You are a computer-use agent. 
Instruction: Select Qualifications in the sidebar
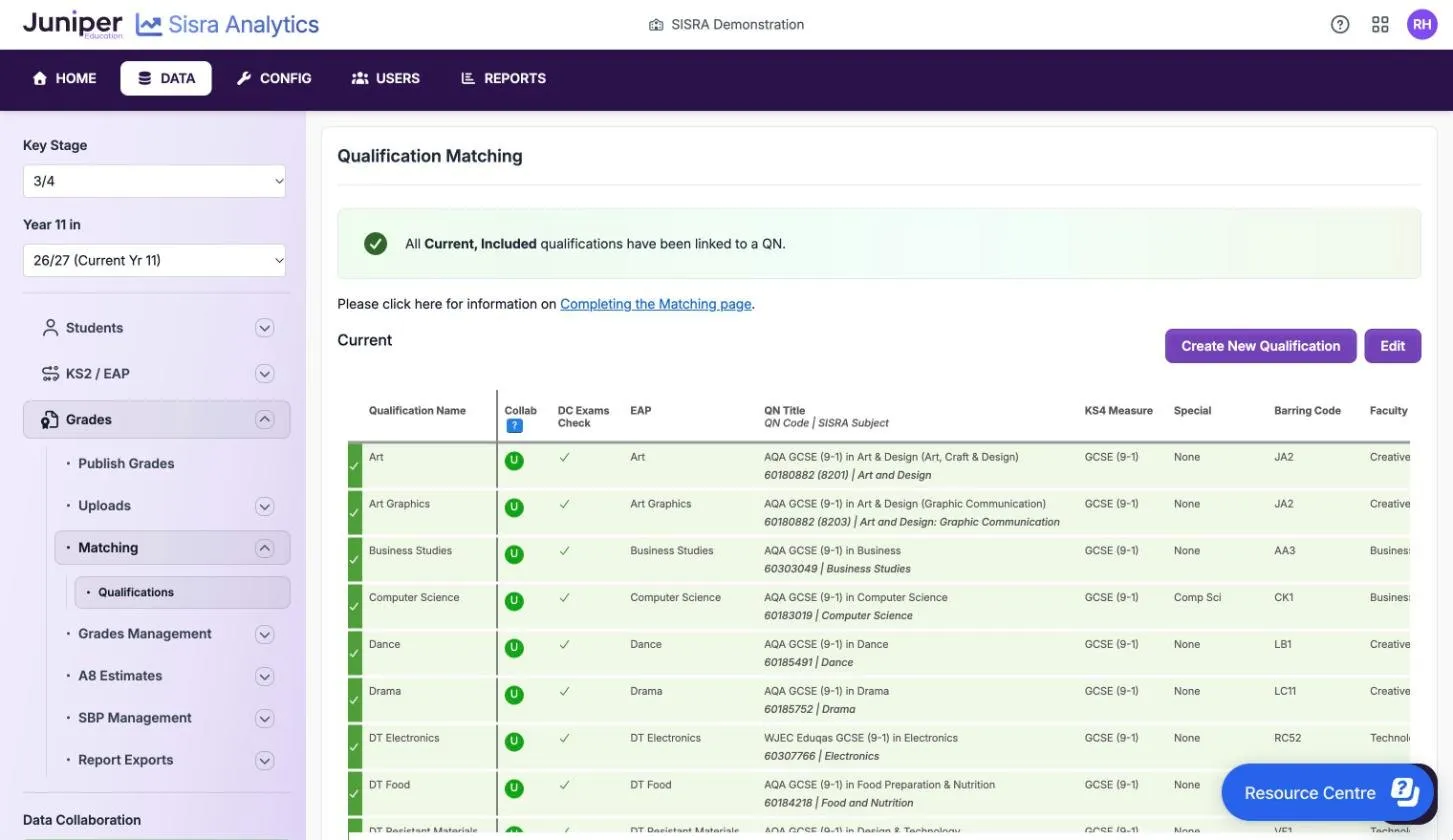pos(182,592)
